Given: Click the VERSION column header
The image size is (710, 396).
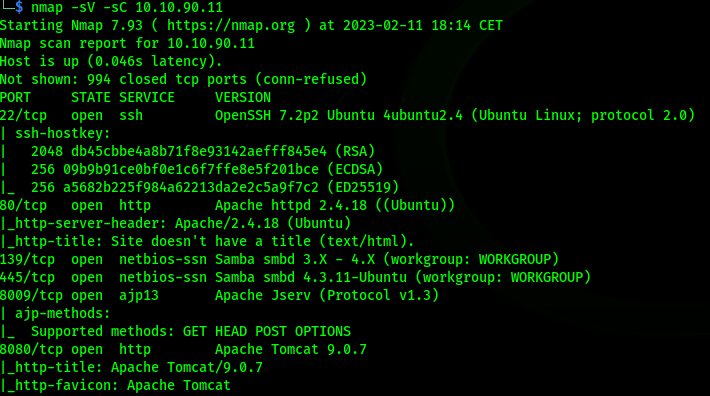Looking at the screenshot, I should click(243, 97).
